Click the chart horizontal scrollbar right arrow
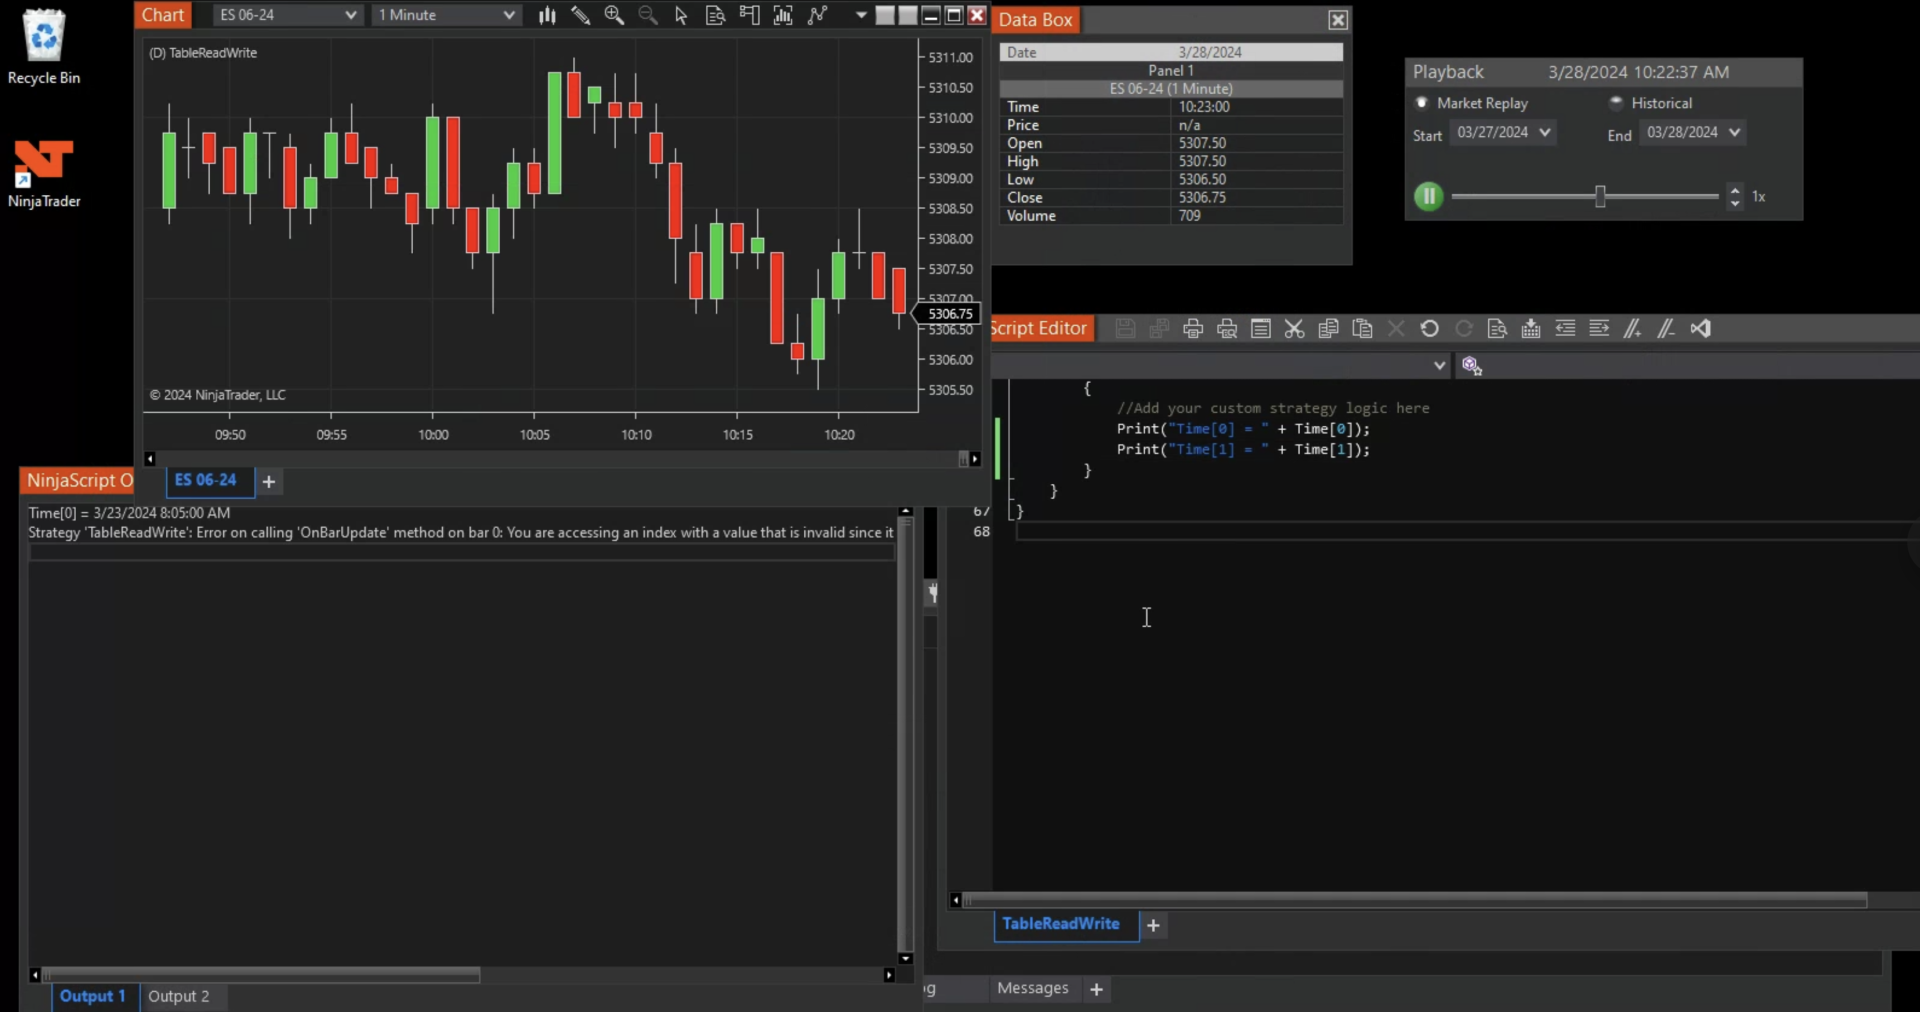The height and width of the screenshot is (1012, 1920). (975, 459)
